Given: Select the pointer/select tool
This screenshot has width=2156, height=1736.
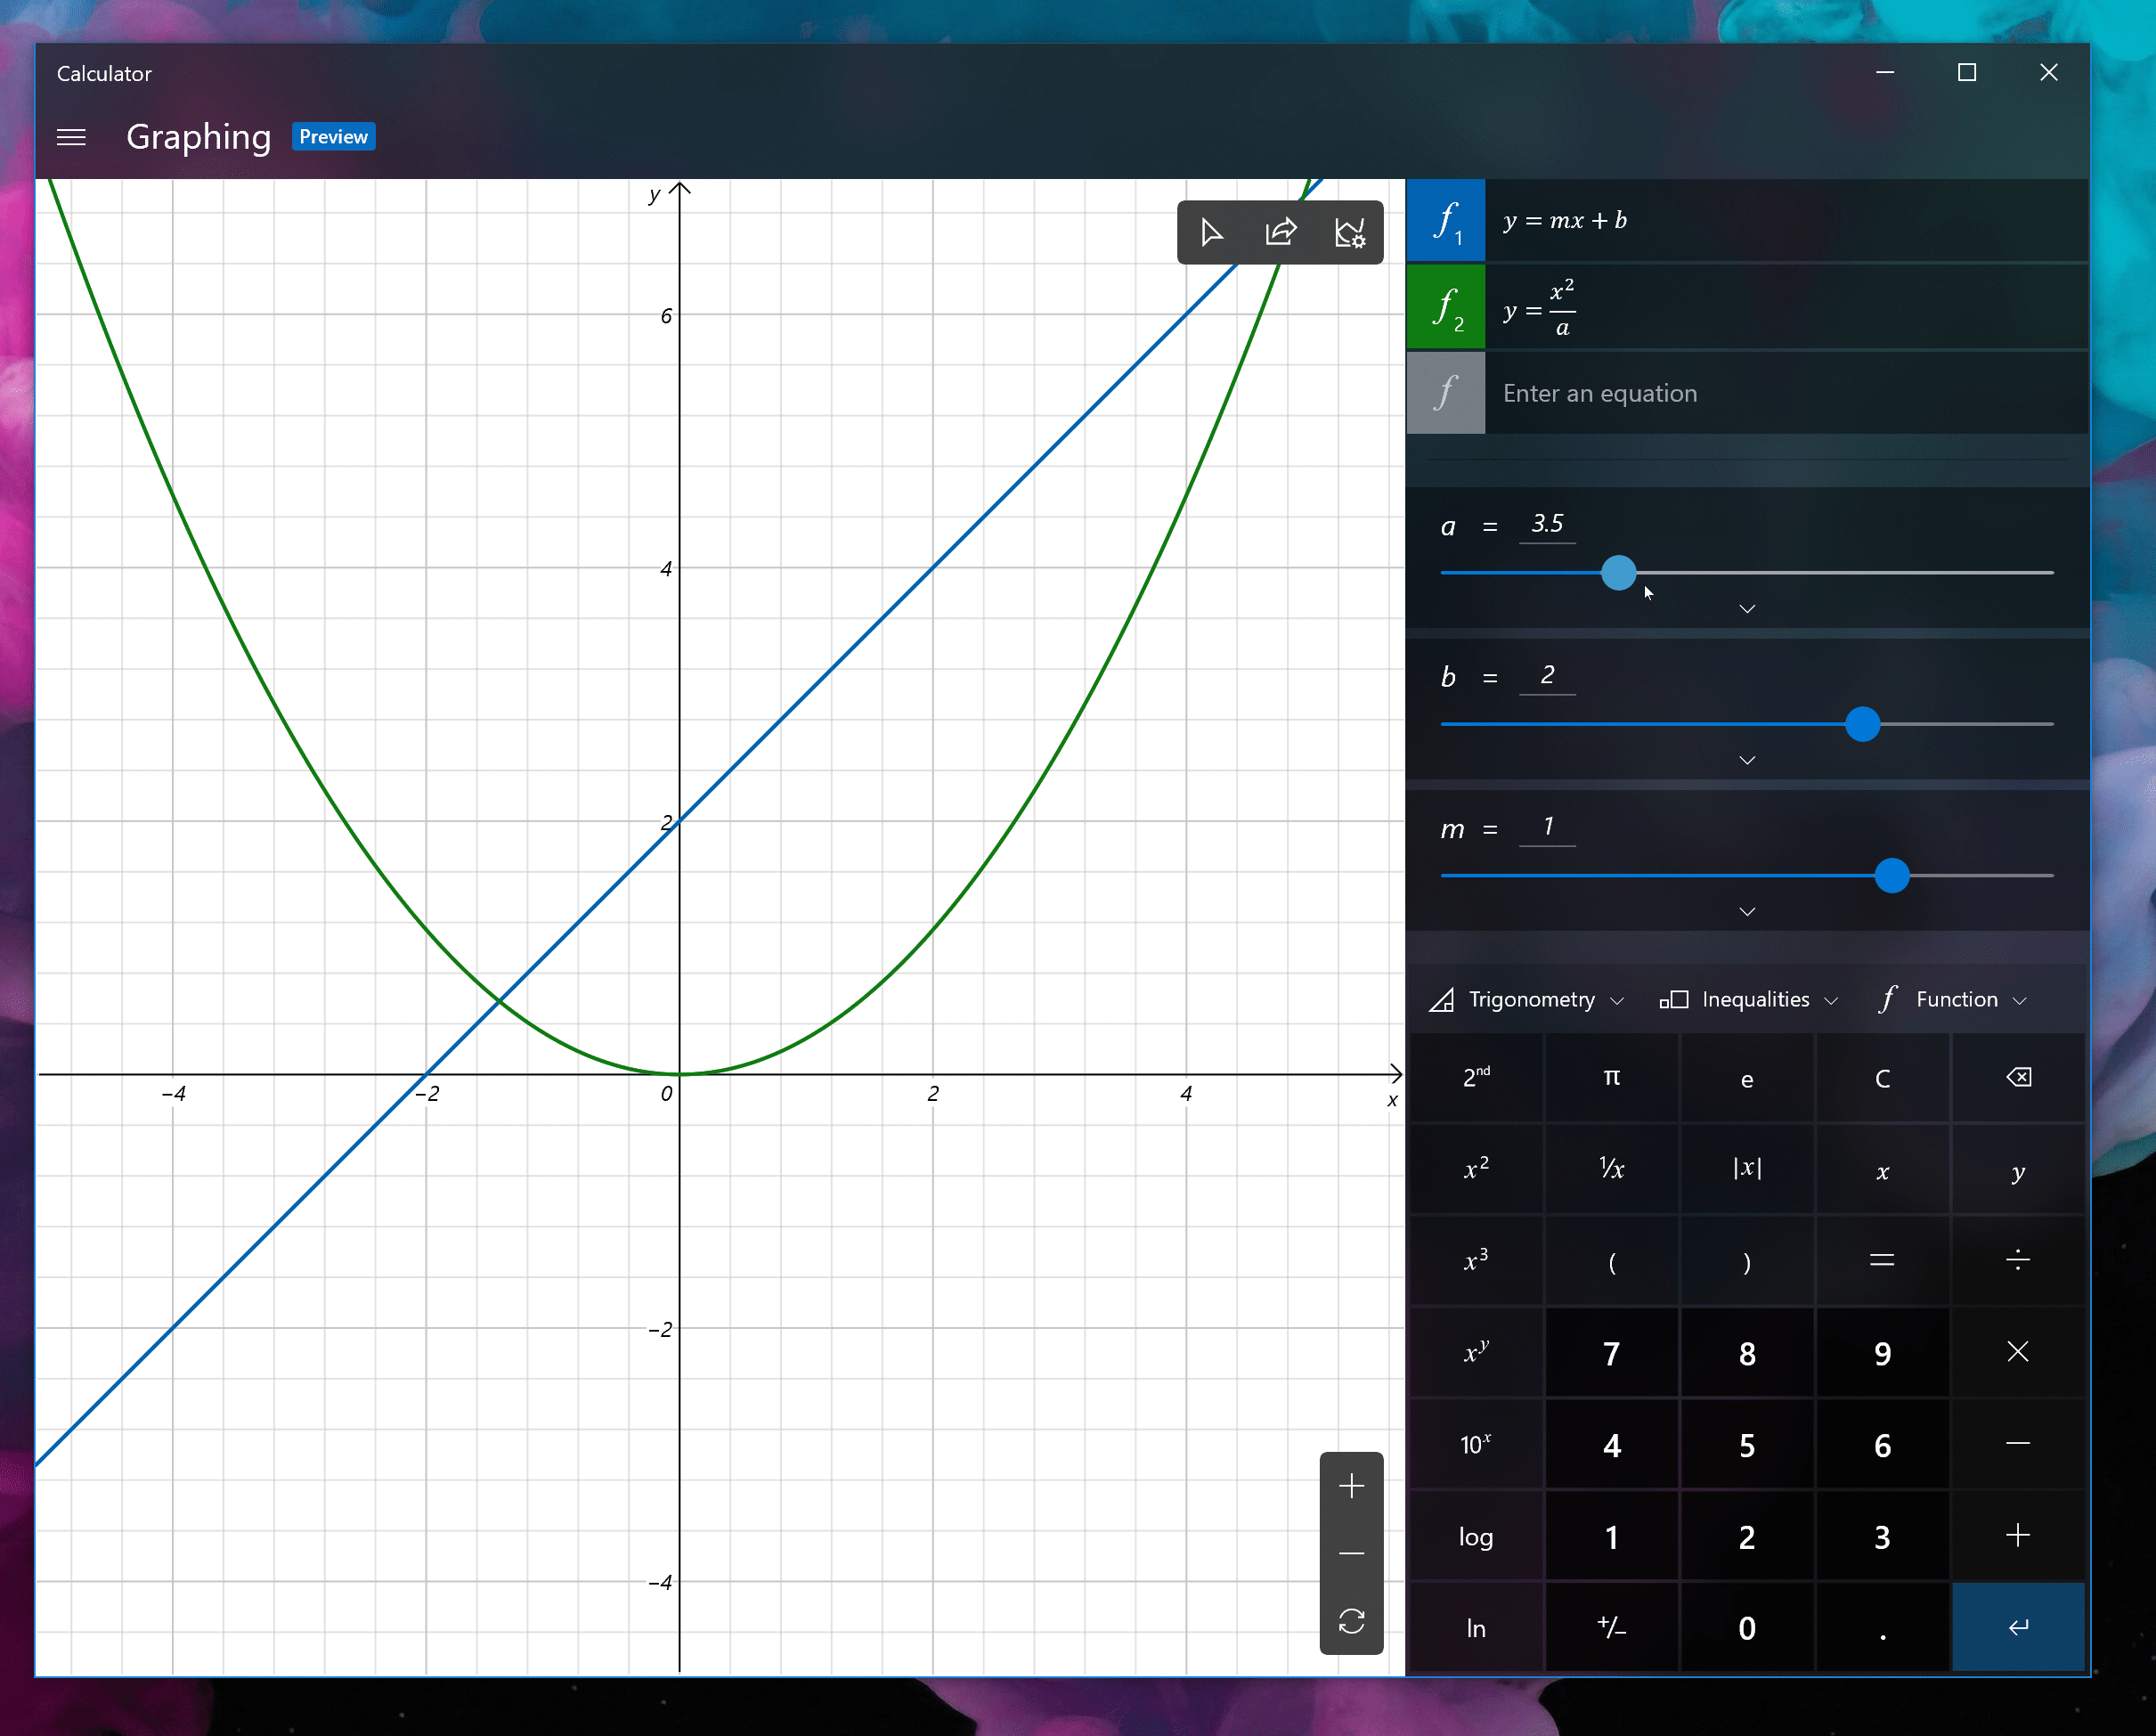Looking at the screenshot, I should point(1212,232).
